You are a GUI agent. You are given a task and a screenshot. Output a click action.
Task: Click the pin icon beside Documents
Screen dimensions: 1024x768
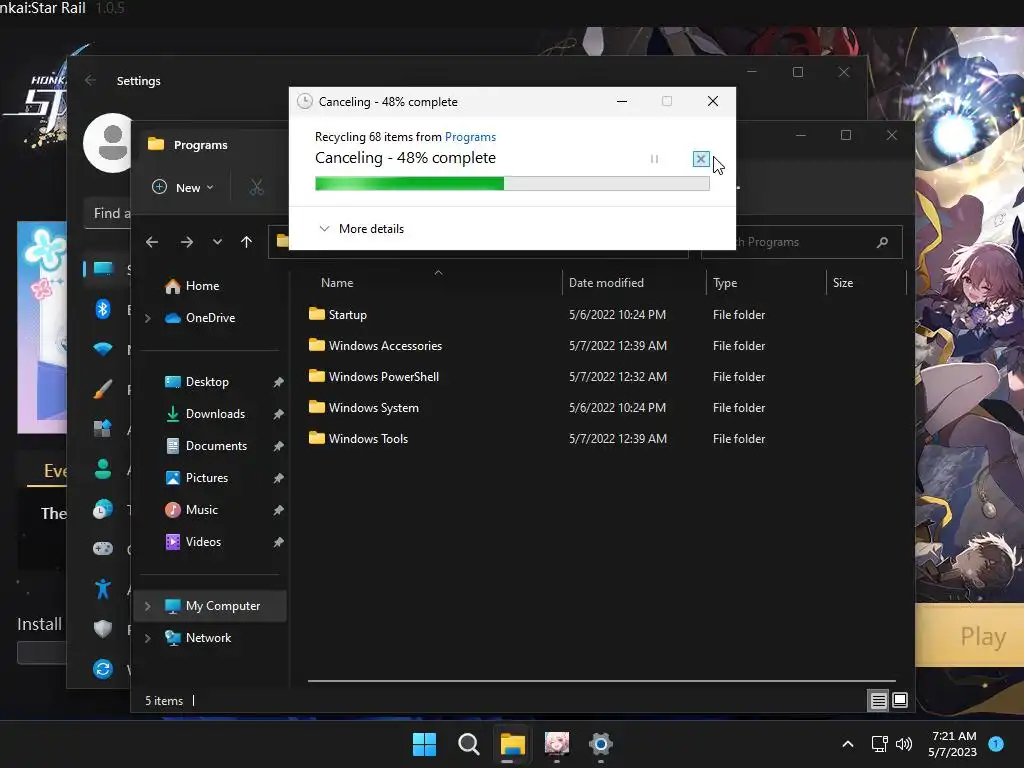tap(278, 446)
